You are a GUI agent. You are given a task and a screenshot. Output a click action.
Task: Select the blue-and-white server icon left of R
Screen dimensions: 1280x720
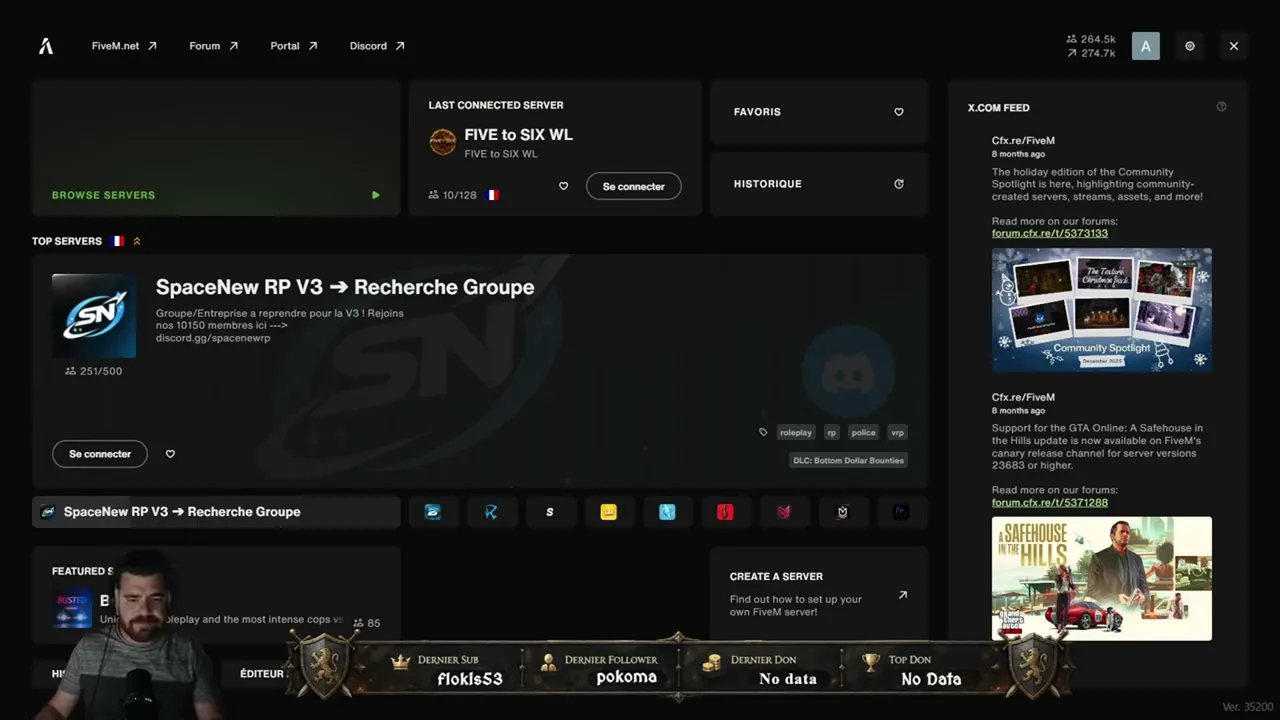click(x=433, y=512)
